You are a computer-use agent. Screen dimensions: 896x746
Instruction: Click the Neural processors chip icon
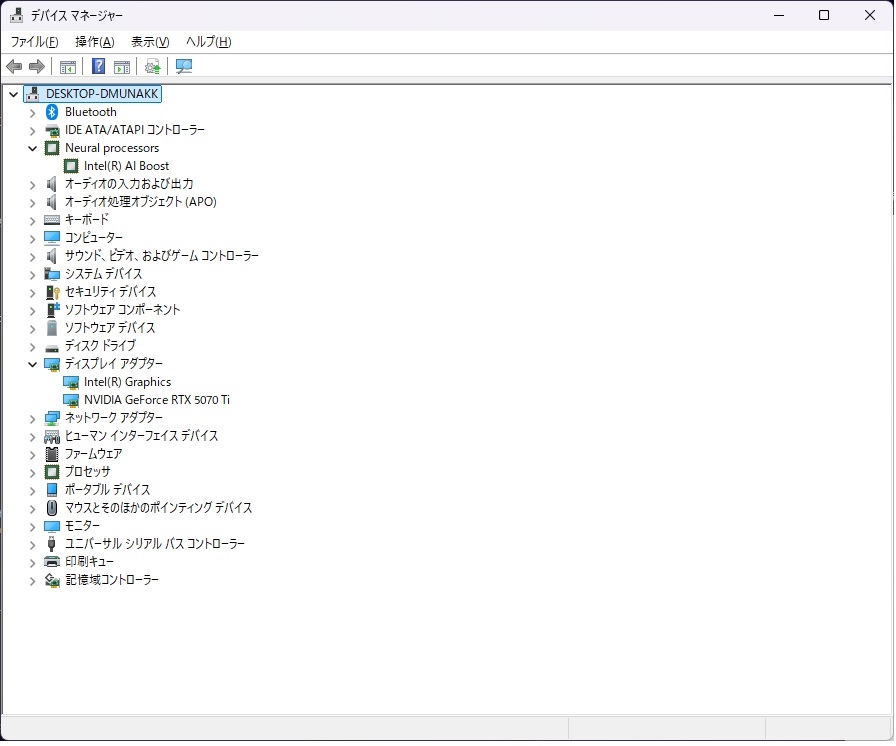tap(52, 148)
